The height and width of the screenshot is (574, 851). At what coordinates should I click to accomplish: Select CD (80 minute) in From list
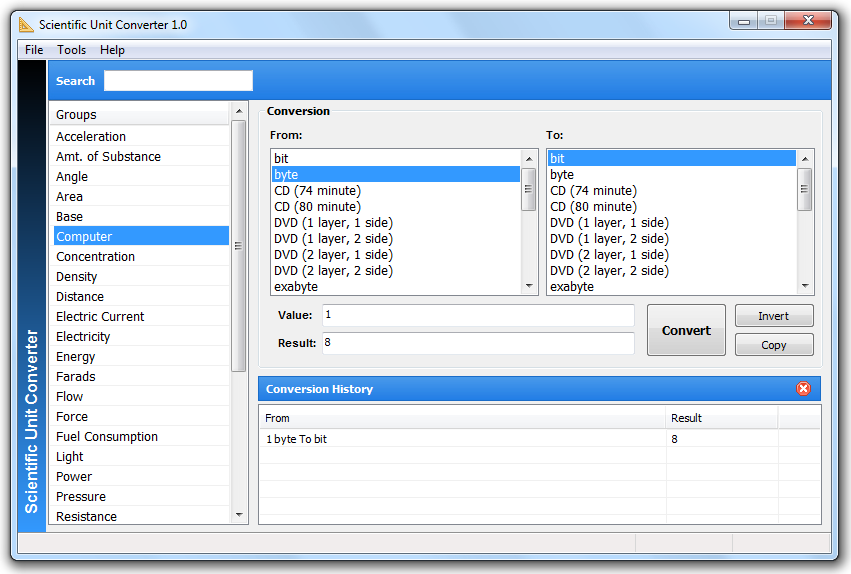[396, 207]
